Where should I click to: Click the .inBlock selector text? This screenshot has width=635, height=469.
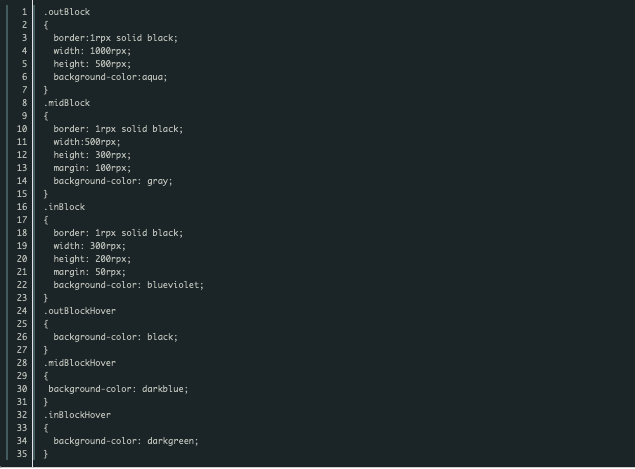coord(64,206)
